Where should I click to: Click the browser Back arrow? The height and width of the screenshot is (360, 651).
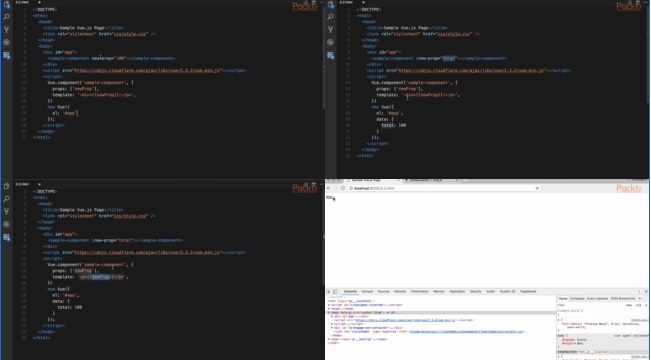[x=328, y=188]
